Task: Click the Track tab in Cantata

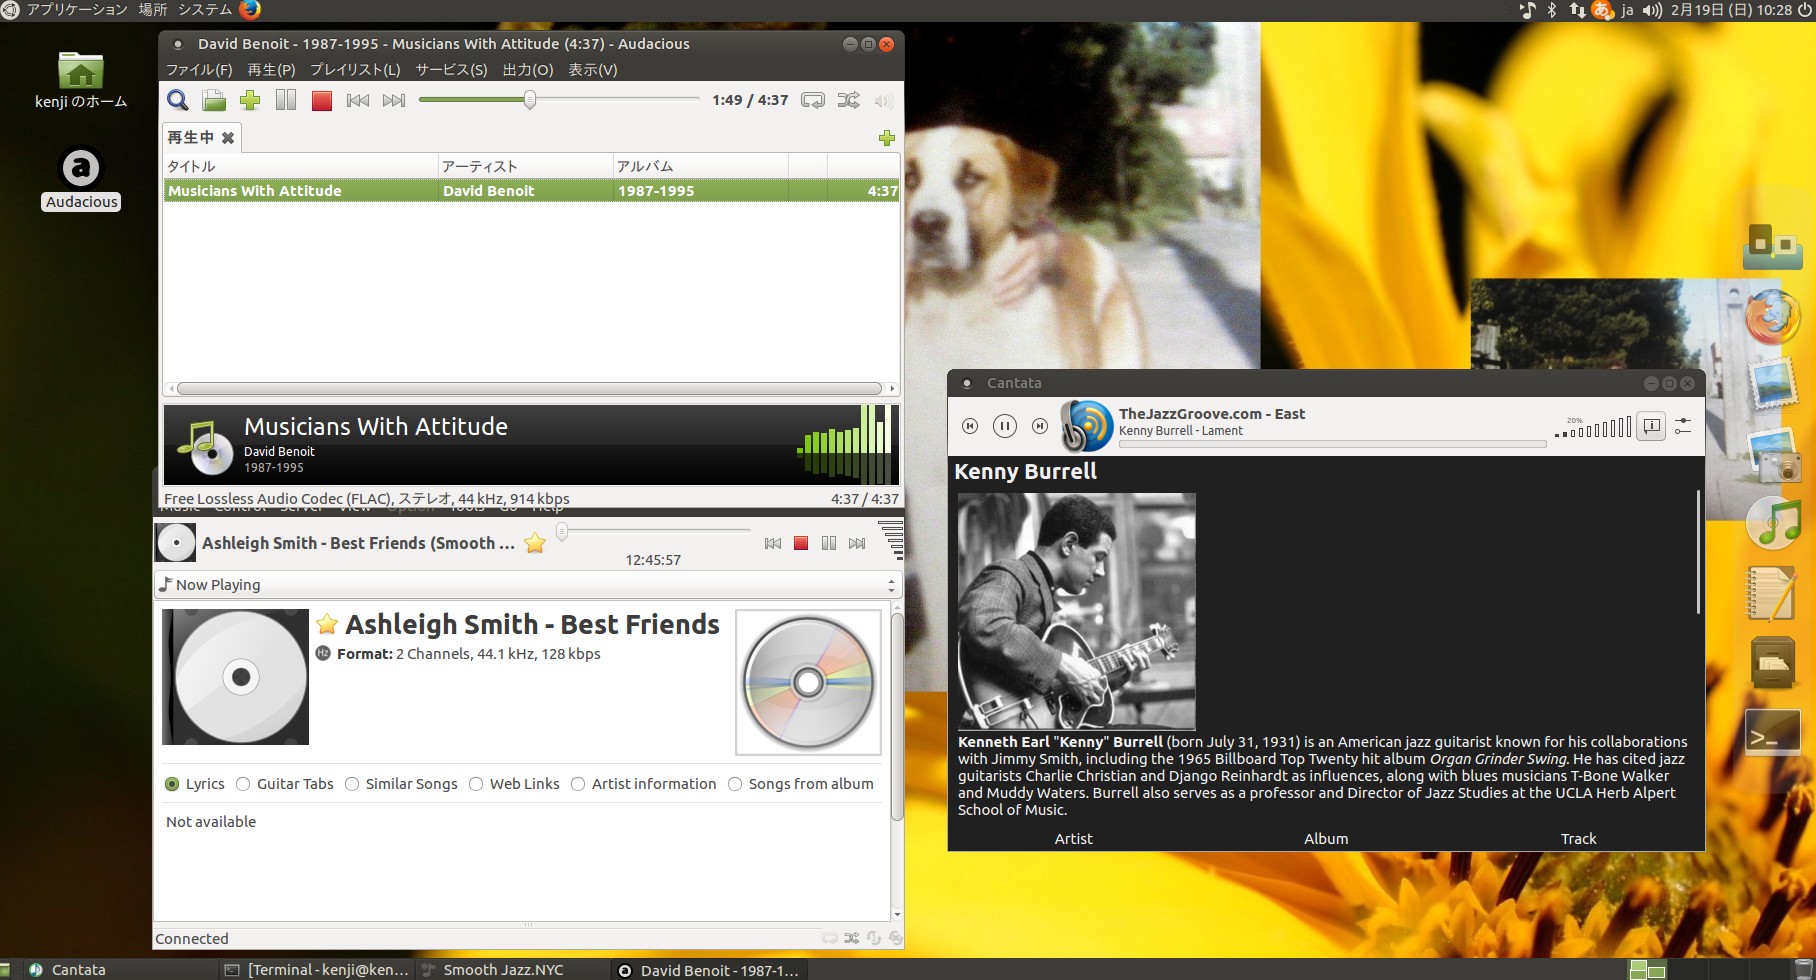Action: [x=1578, y=839]
